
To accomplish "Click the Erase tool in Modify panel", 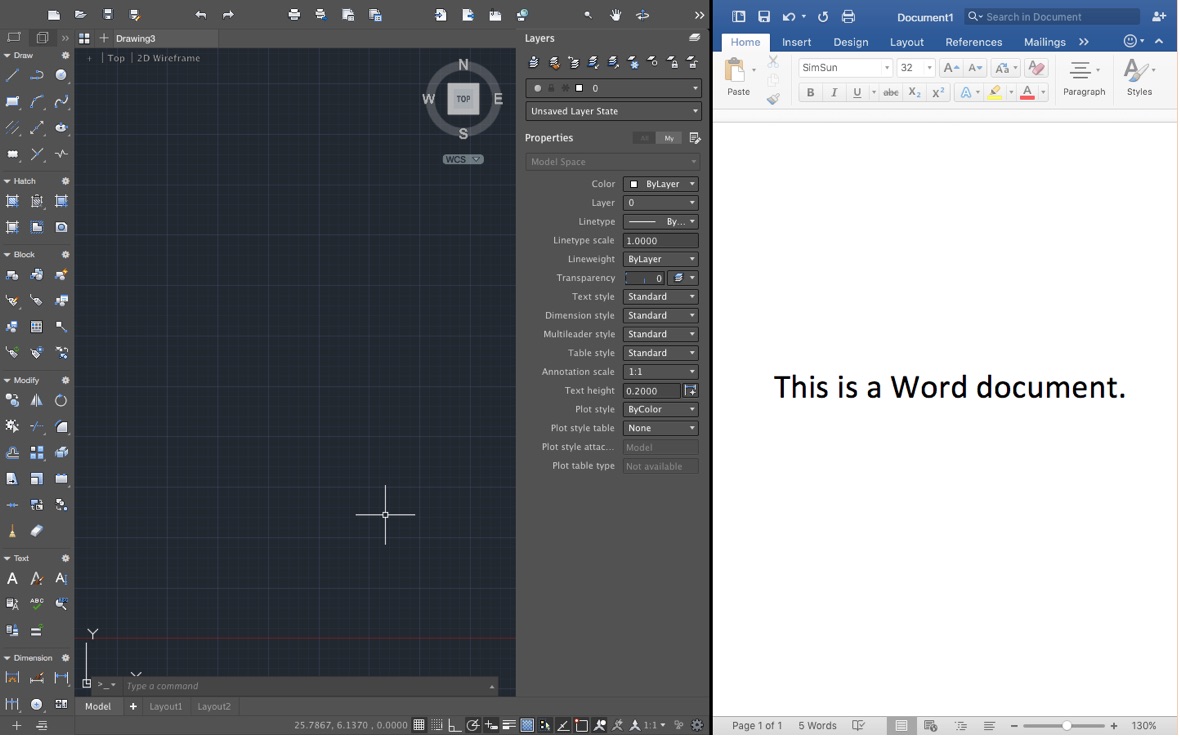I will tap(36, 531).
